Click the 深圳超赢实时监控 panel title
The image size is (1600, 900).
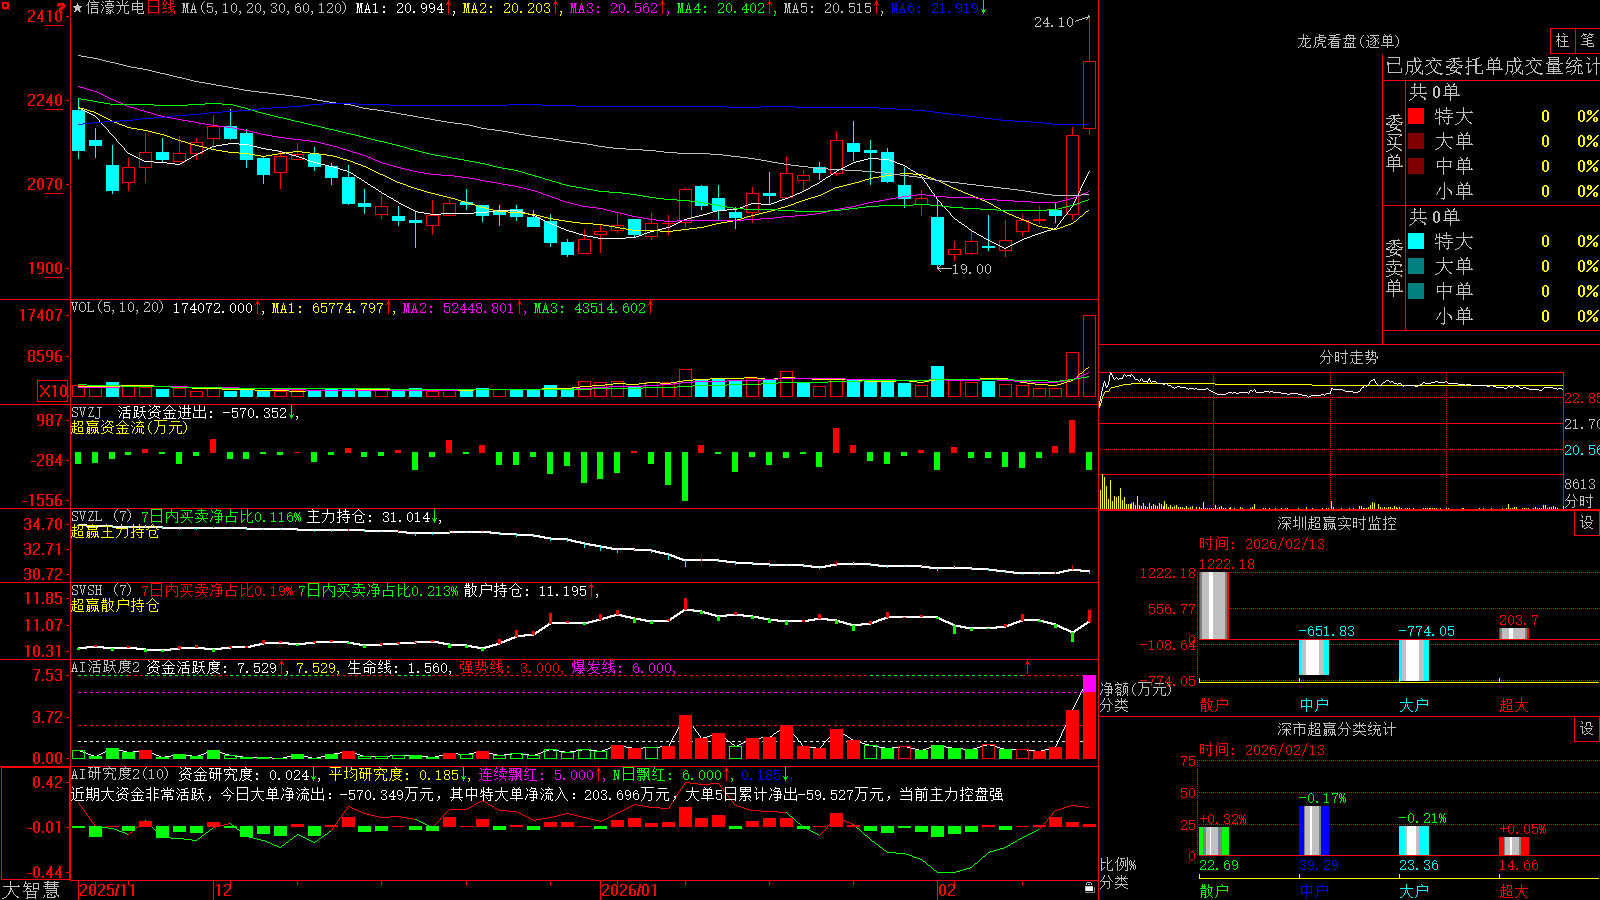[1337, 523]
